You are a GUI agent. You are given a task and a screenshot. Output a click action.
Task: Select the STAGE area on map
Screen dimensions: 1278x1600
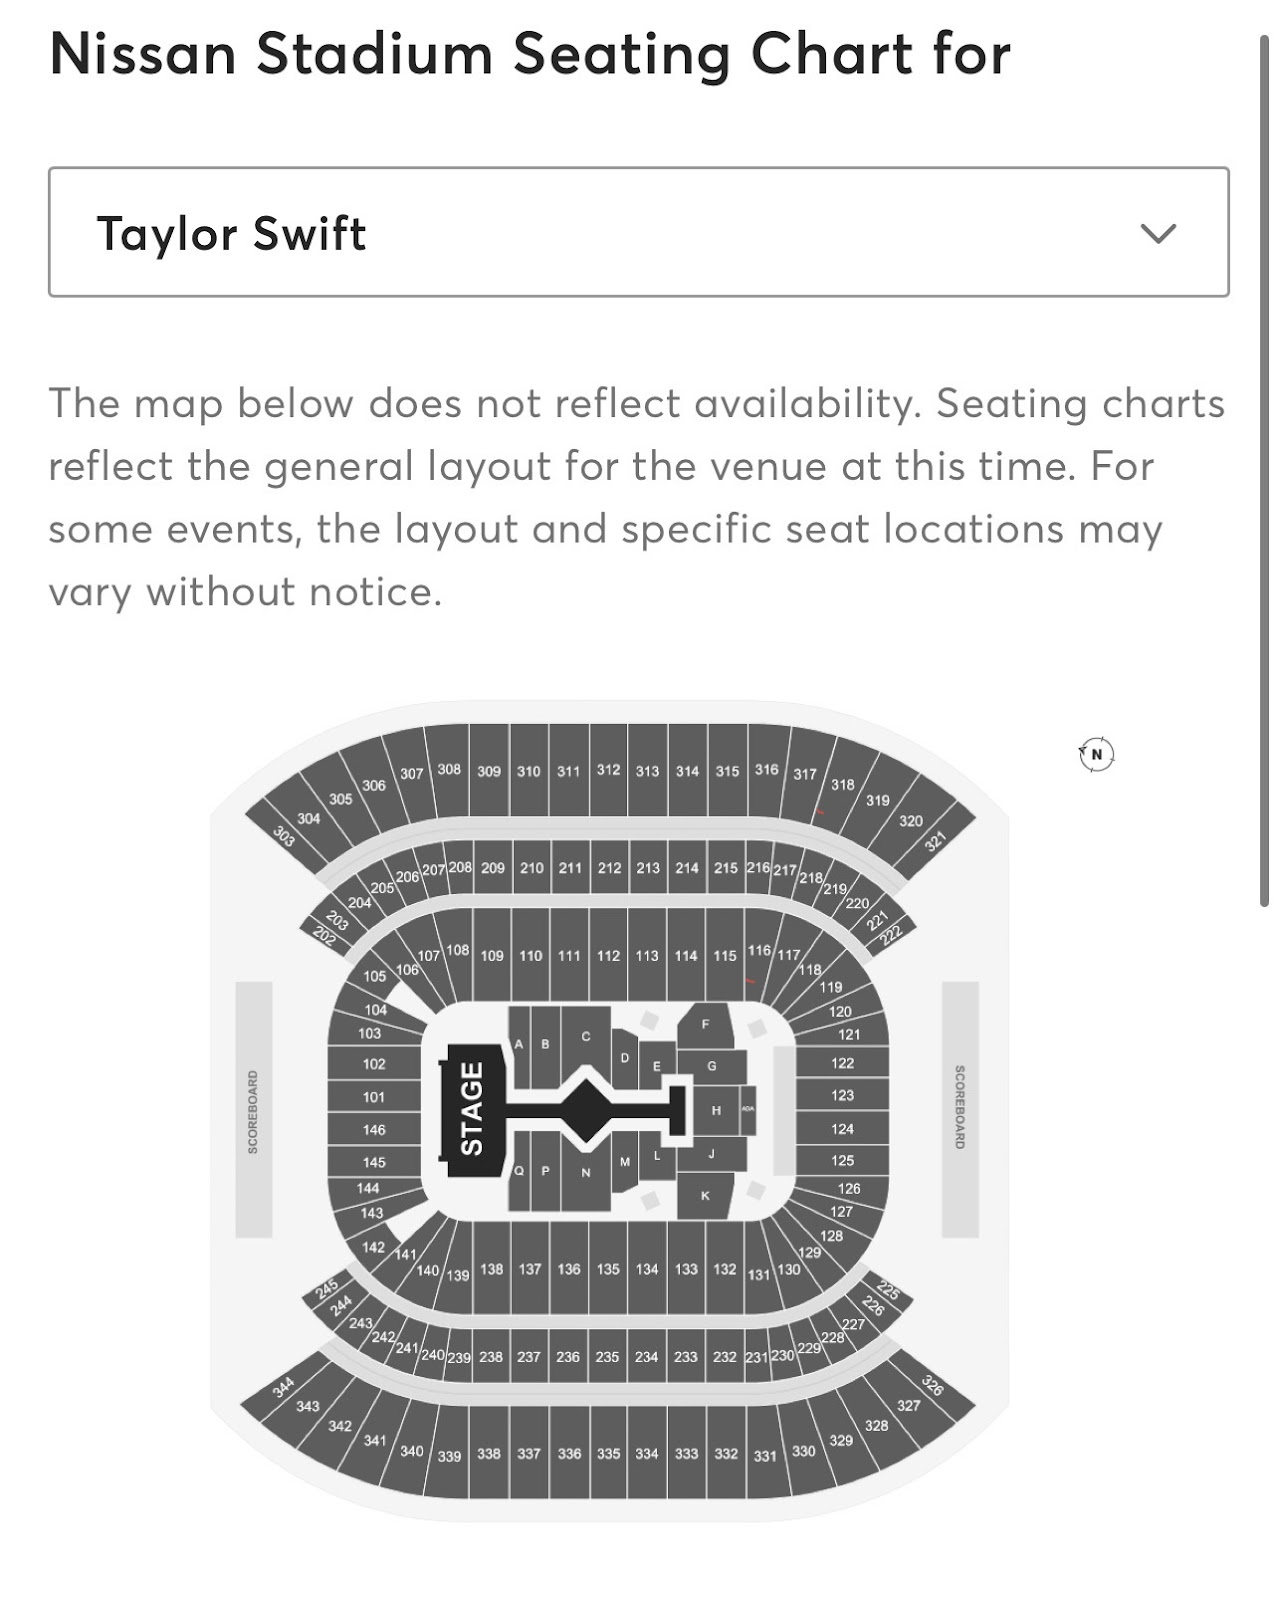[x=472, y=1109]
